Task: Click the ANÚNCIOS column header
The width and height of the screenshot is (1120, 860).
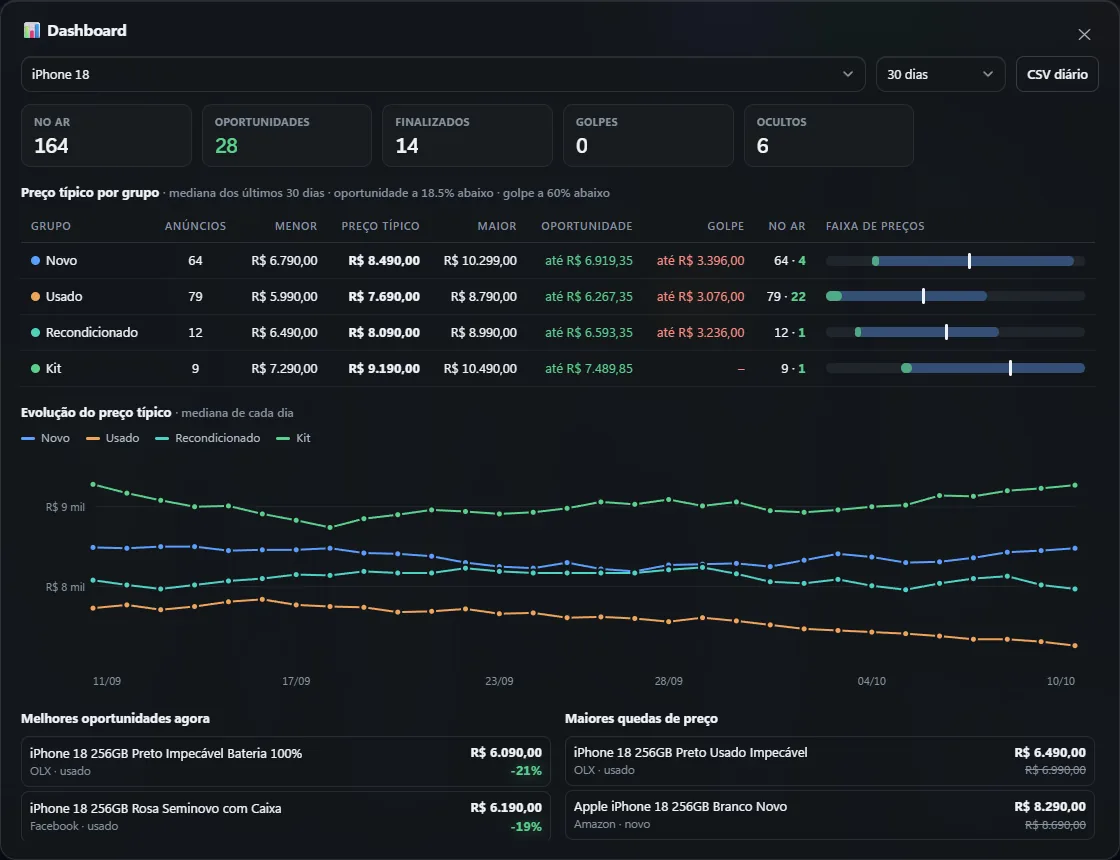Action: pos(195,226)
